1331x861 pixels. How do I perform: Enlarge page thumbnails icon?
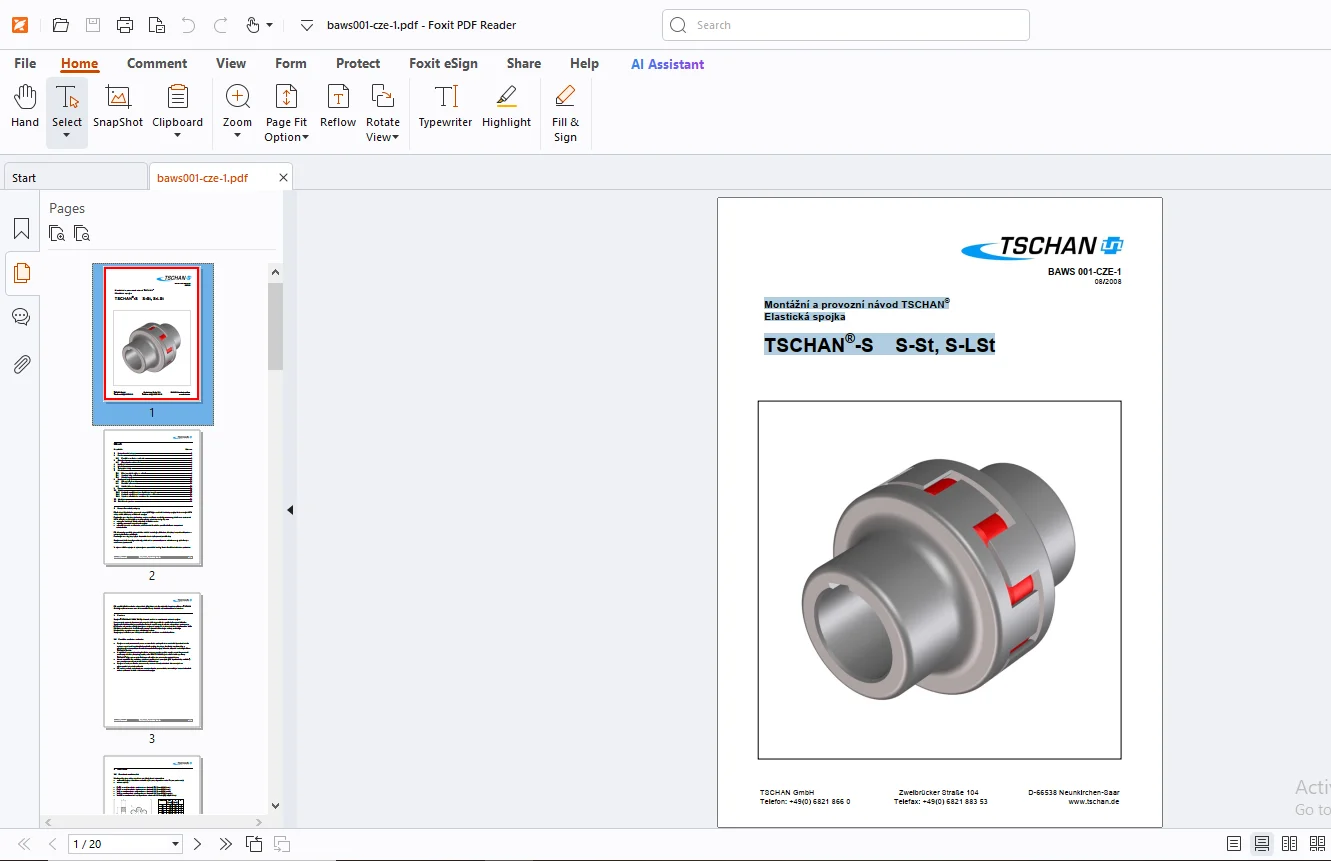57,234
